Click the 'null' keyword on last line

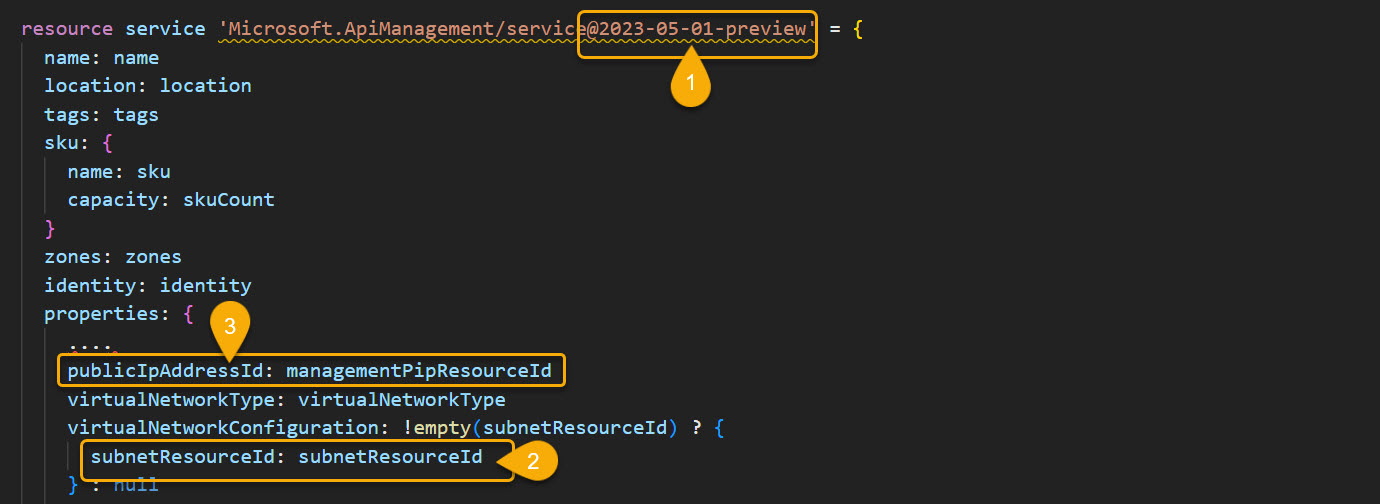tap(136, 487)
